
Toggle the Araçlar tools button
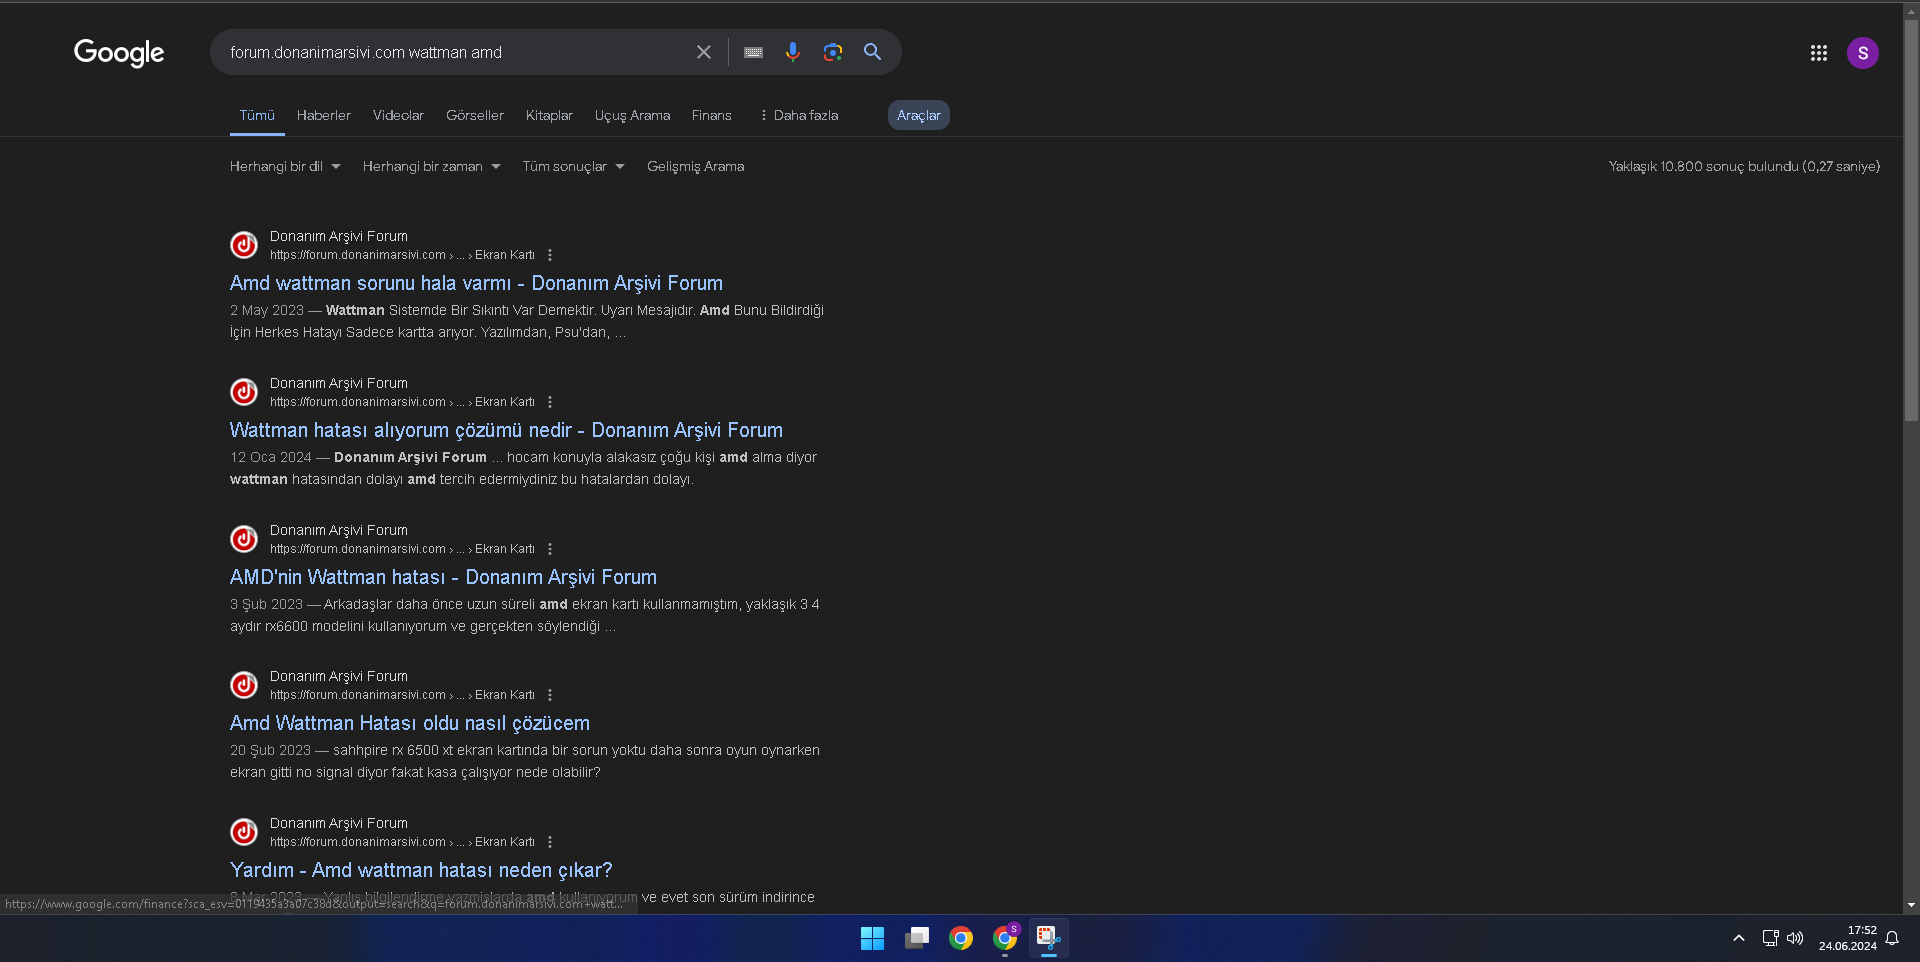tap(919, 116)
